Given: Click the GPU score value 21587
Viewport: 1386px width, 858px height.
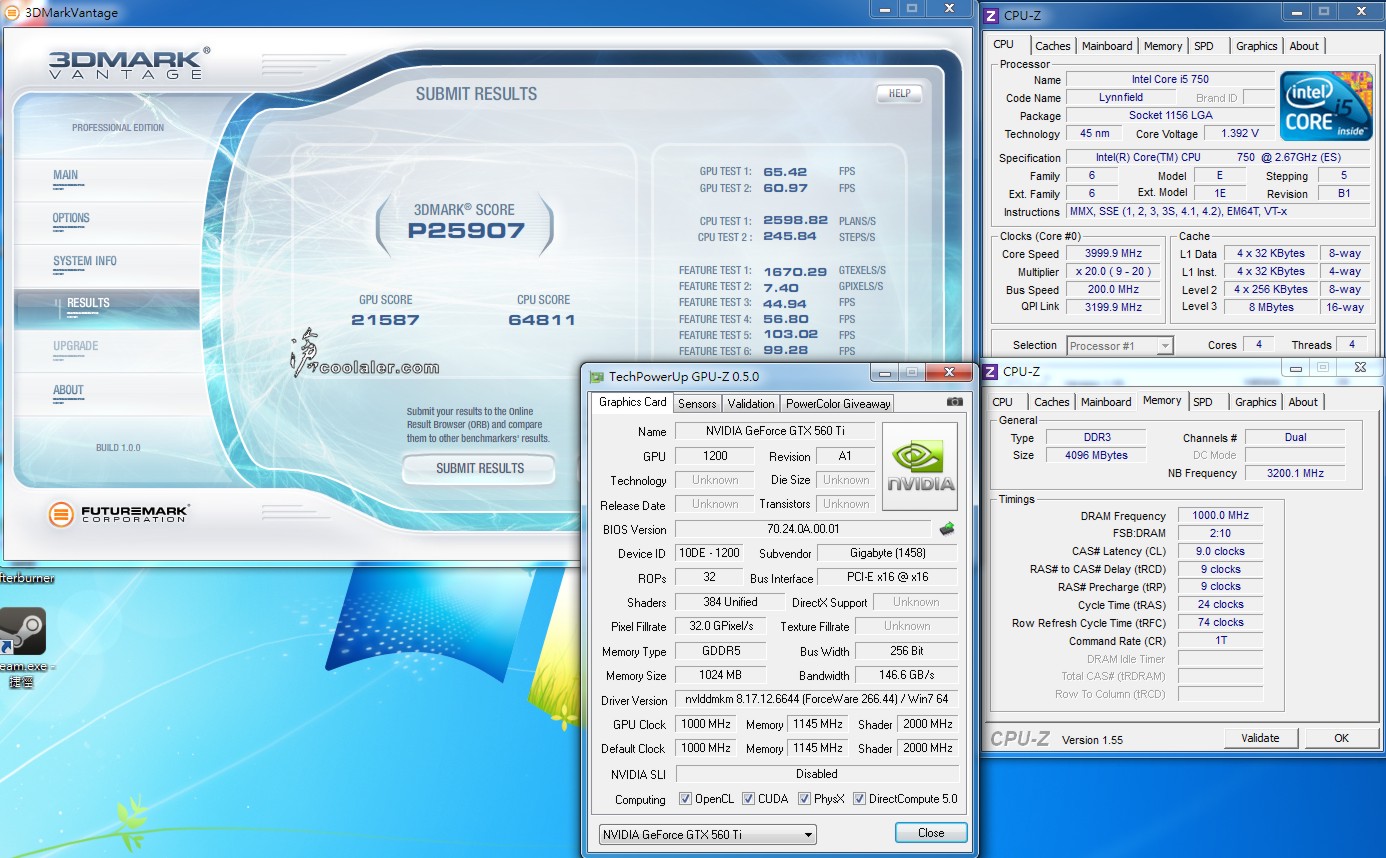Looking at the screenshot, I should click(385, 320).
